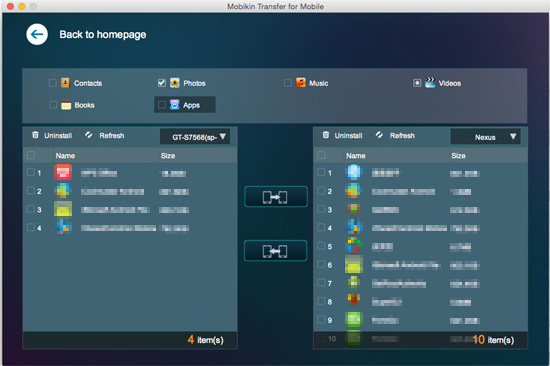Click the Music note icon

click(x=301, y=82)
